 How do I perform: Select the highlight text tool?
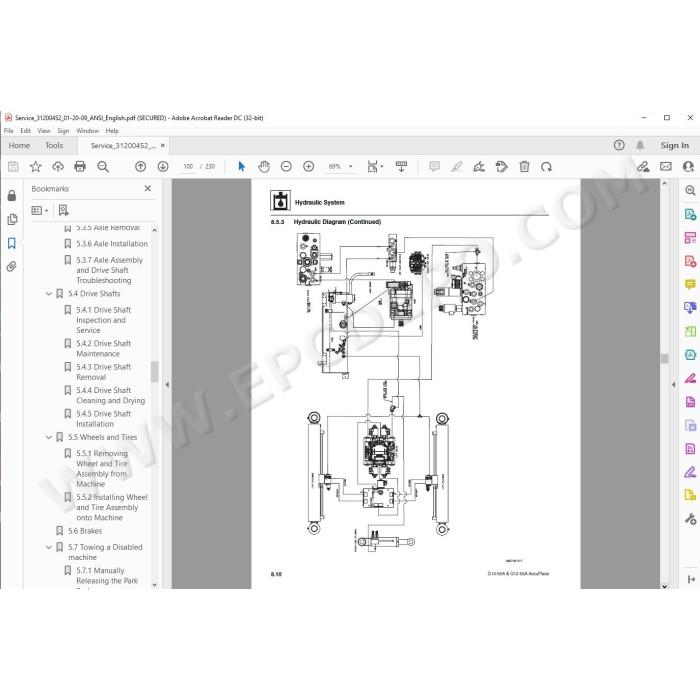456,167
